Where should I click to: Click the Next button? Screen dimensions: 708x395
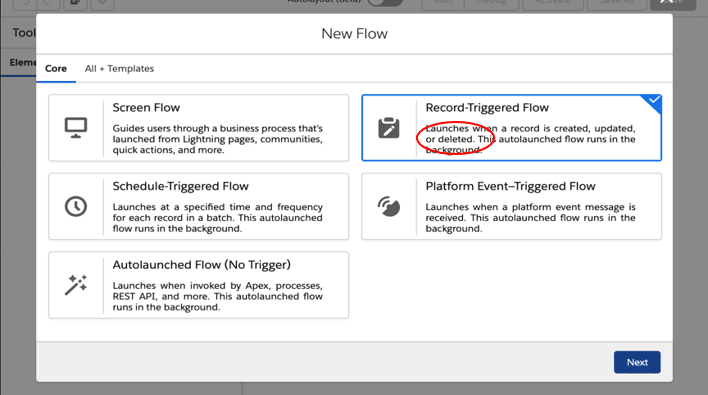pyautogui.click(x=637, y=362)
